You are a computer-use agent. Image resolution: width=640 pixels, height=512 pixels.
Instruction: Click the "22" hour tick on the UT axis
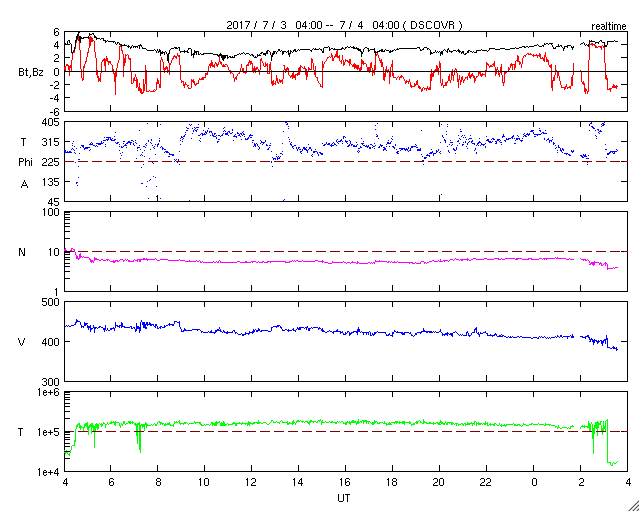tap(486, 484)
